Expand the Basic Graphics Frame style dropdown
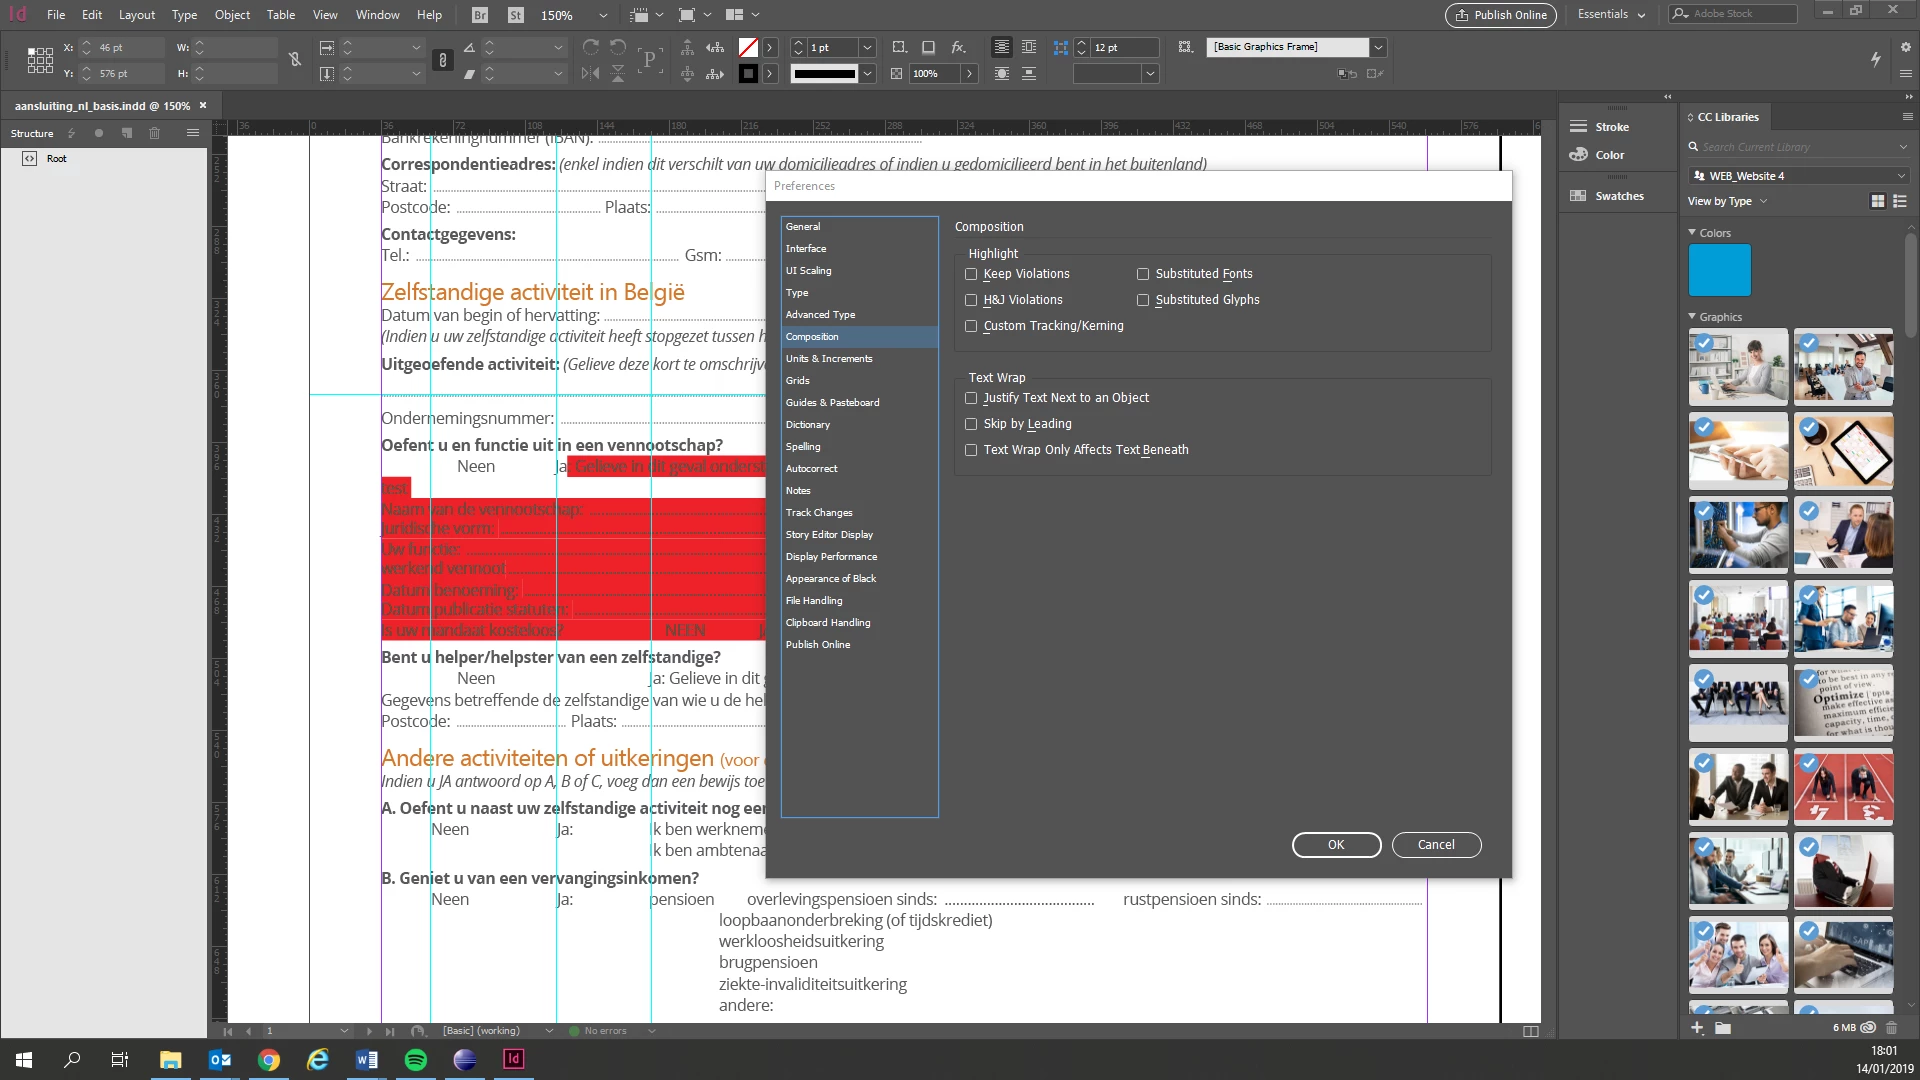 (x=1378, y=47)
